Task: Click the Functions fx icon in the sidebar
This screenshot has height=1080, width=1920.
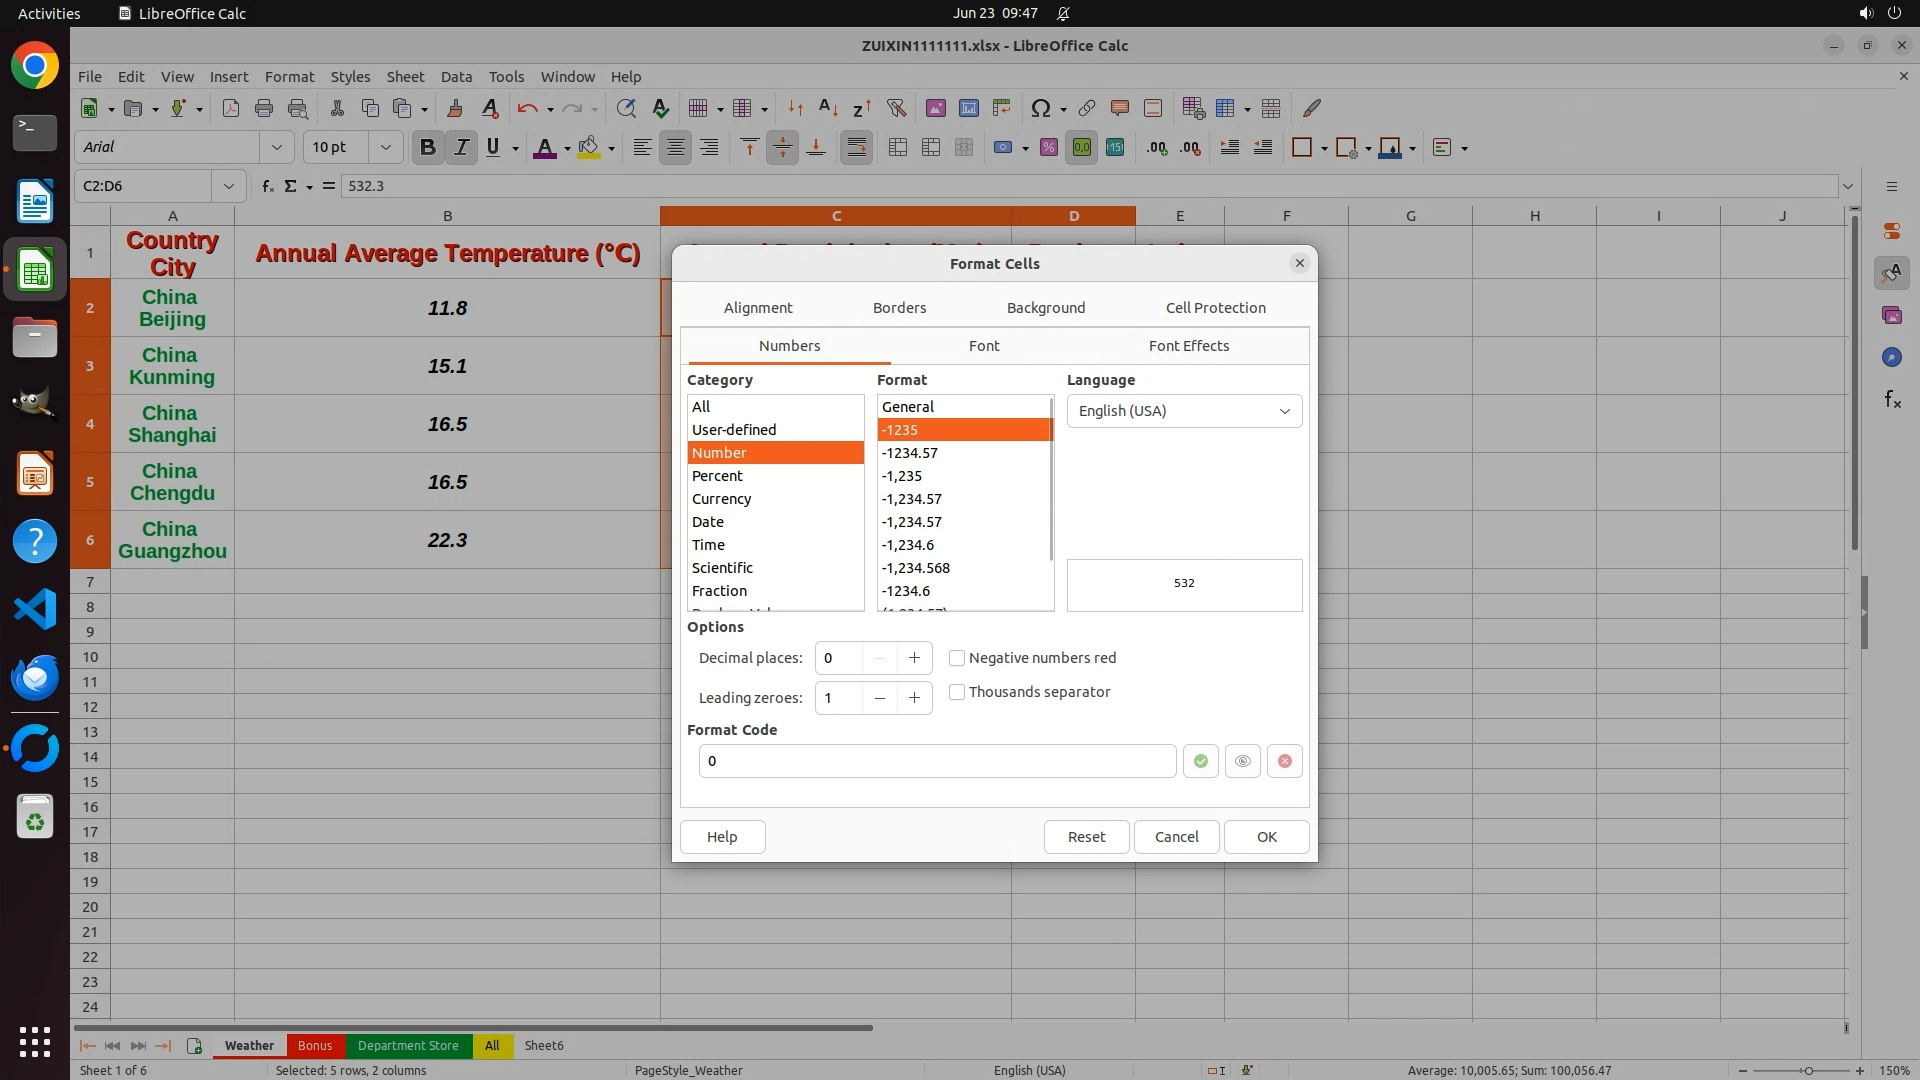Action: tap(1891, 399)
